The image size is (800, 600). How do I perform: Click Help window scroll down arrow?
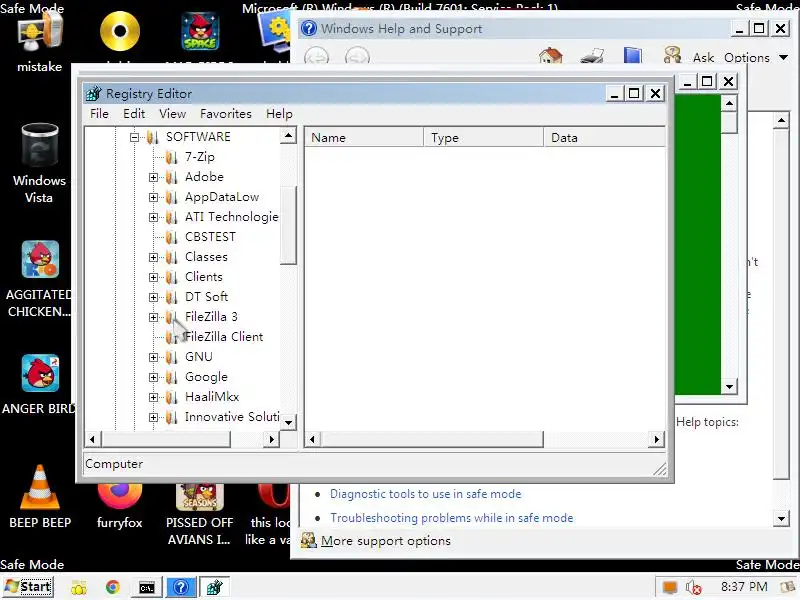click(781, 519)
